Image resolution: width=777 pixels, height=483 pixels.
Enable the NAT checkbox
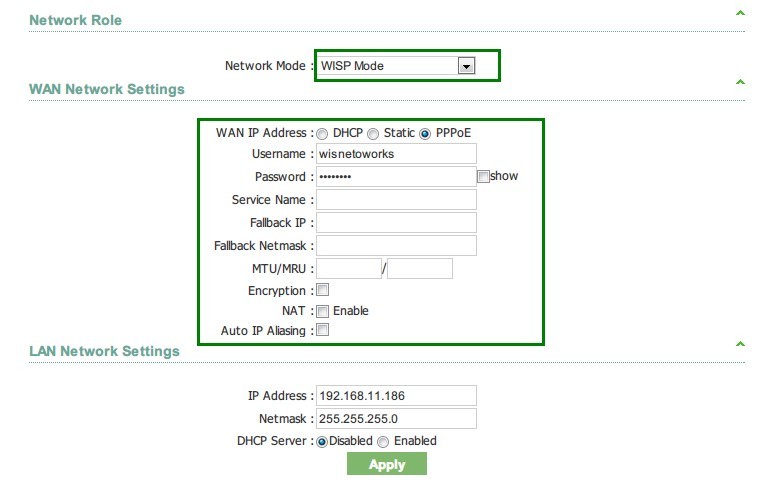(323, 311)
